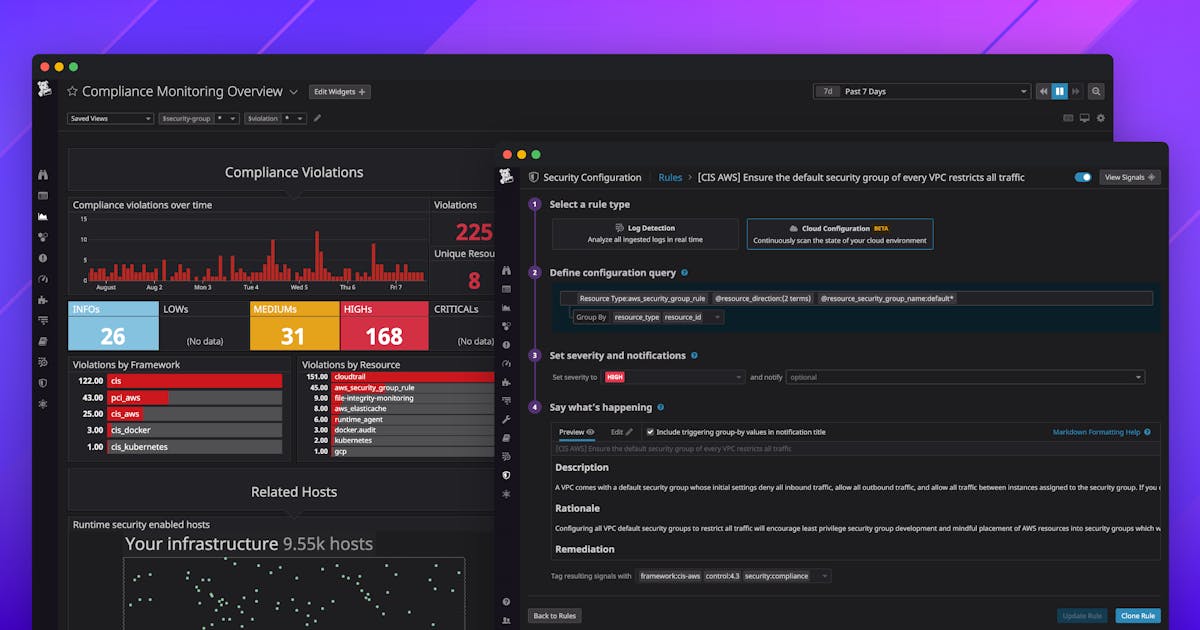Screen dimensions: 1200x630
Task: Click the TV mode monitor icon
Action: (x=1085, y=118)
